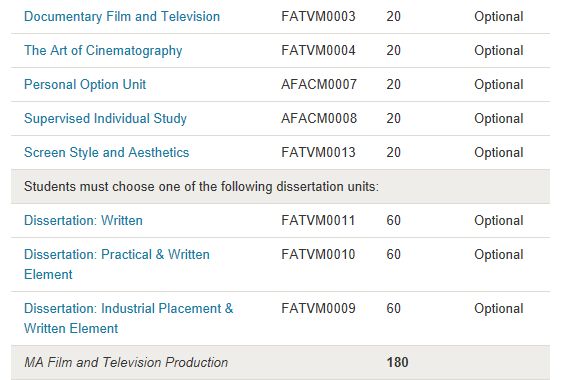
Task: Open Dissertation: Practical & Written Element link
Action: coord(117,265)
